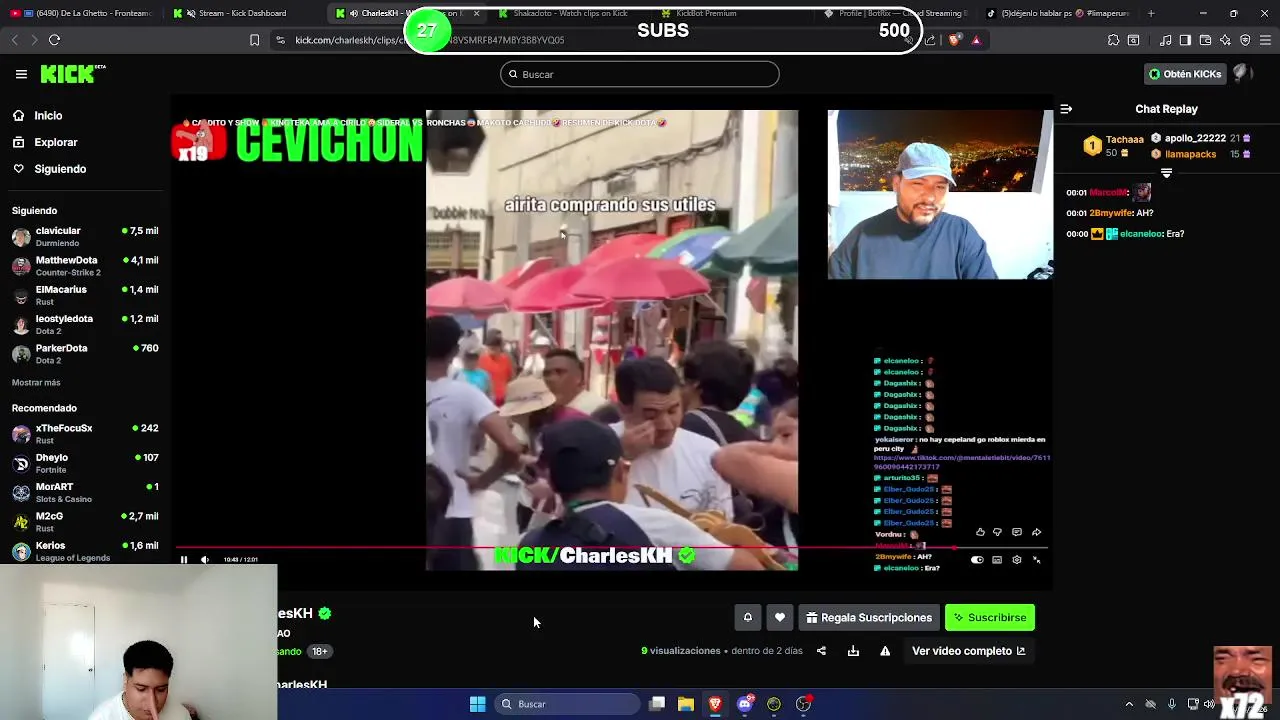Toggle theater mode in player
Image resolution: width=1280 pixels, height=720 pixels.
tap(997, 560)
